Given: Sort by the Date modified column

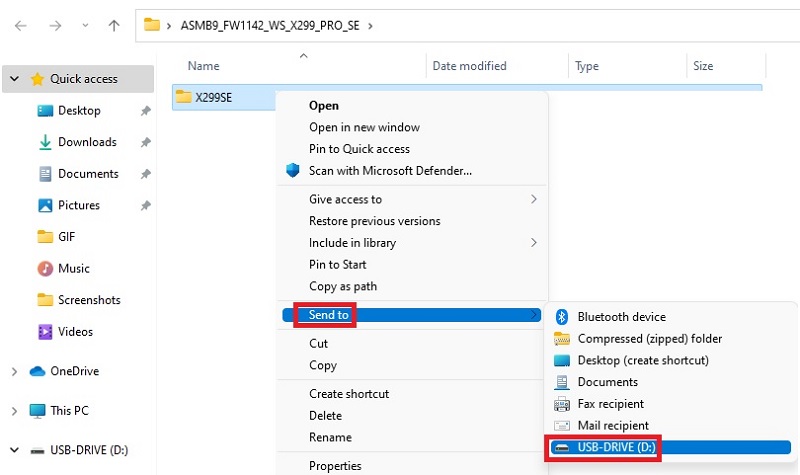Looking at the screenshot, I should coord(469,66).
